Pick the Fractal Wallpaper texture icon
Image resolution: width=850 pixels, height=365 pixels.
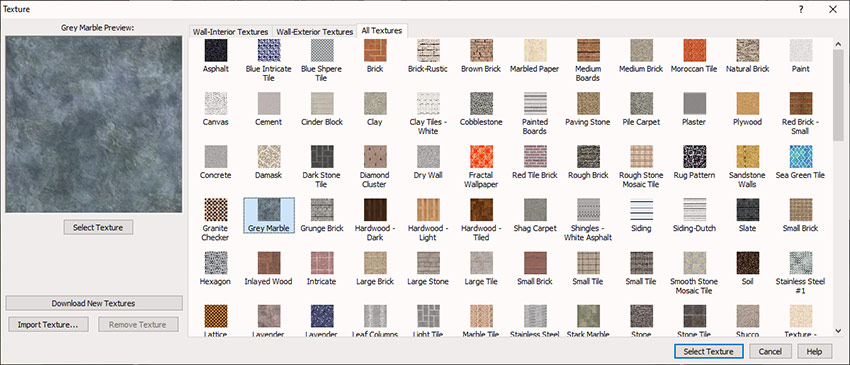point(481,157)
